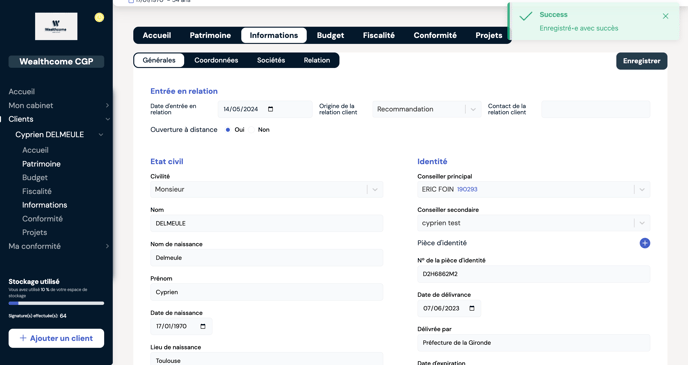Open Projets in client sidebar menu

[x=34, y=232]
